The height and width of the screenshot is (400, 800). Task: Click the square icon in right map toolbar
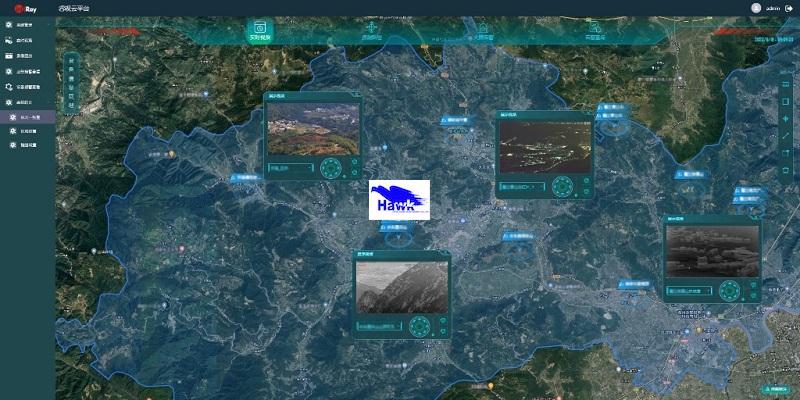click(786, 101)
